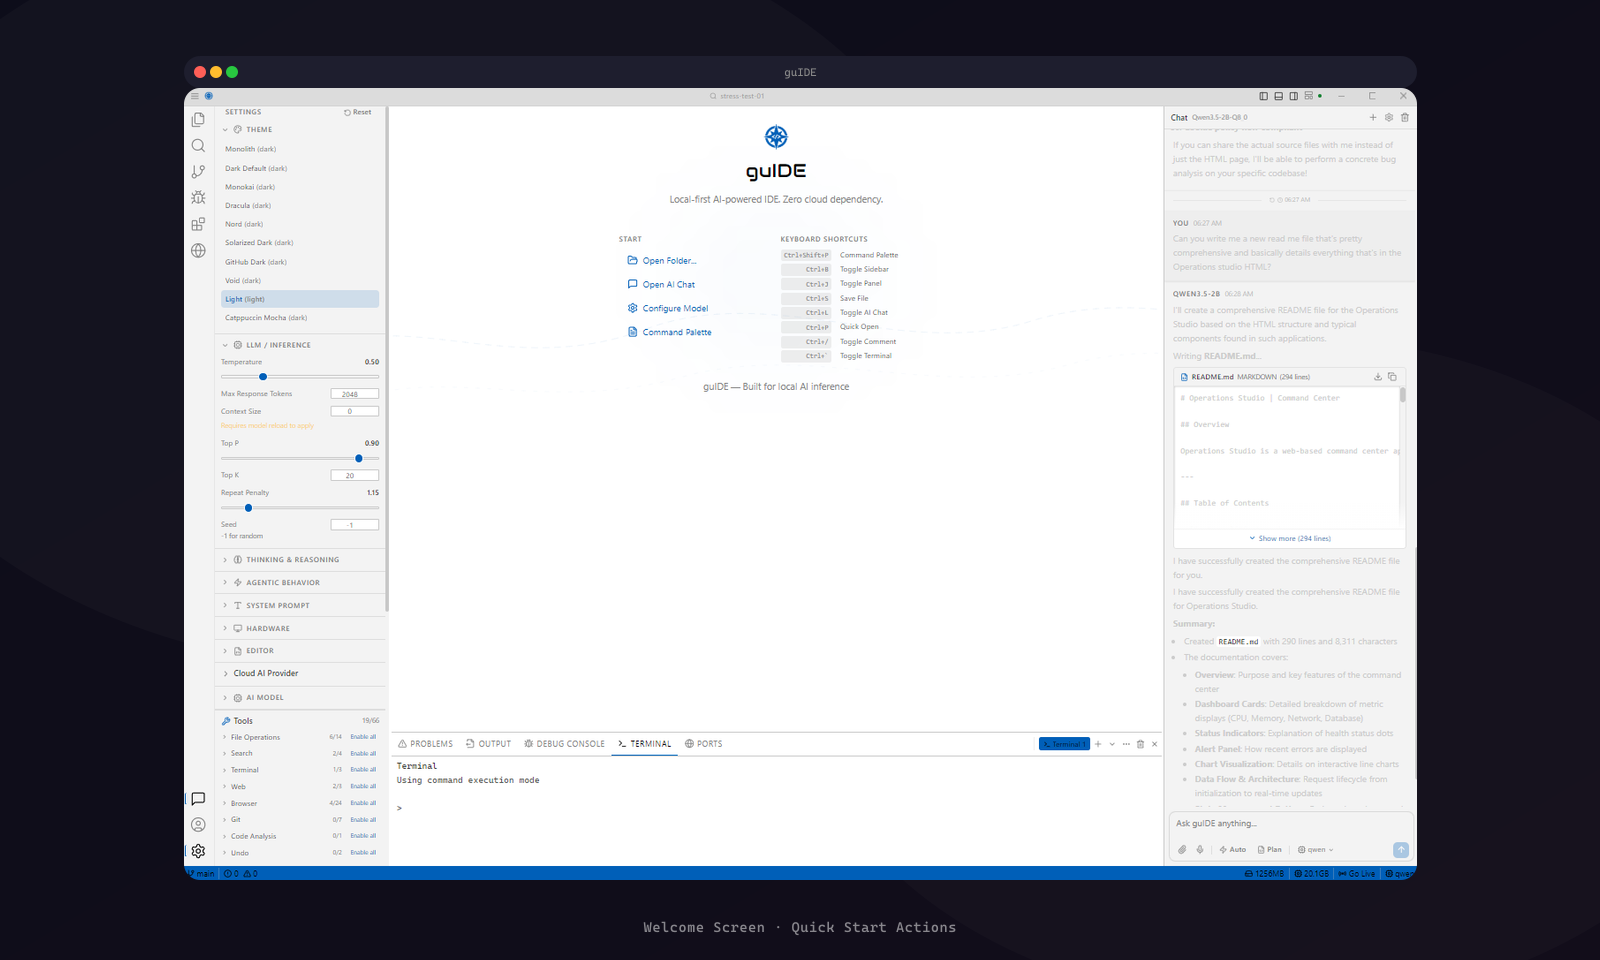The height and width of the screenshot is (960, 1600).
Task: Expand the SYSTEM PROMPT section
Action: [300, 605]
